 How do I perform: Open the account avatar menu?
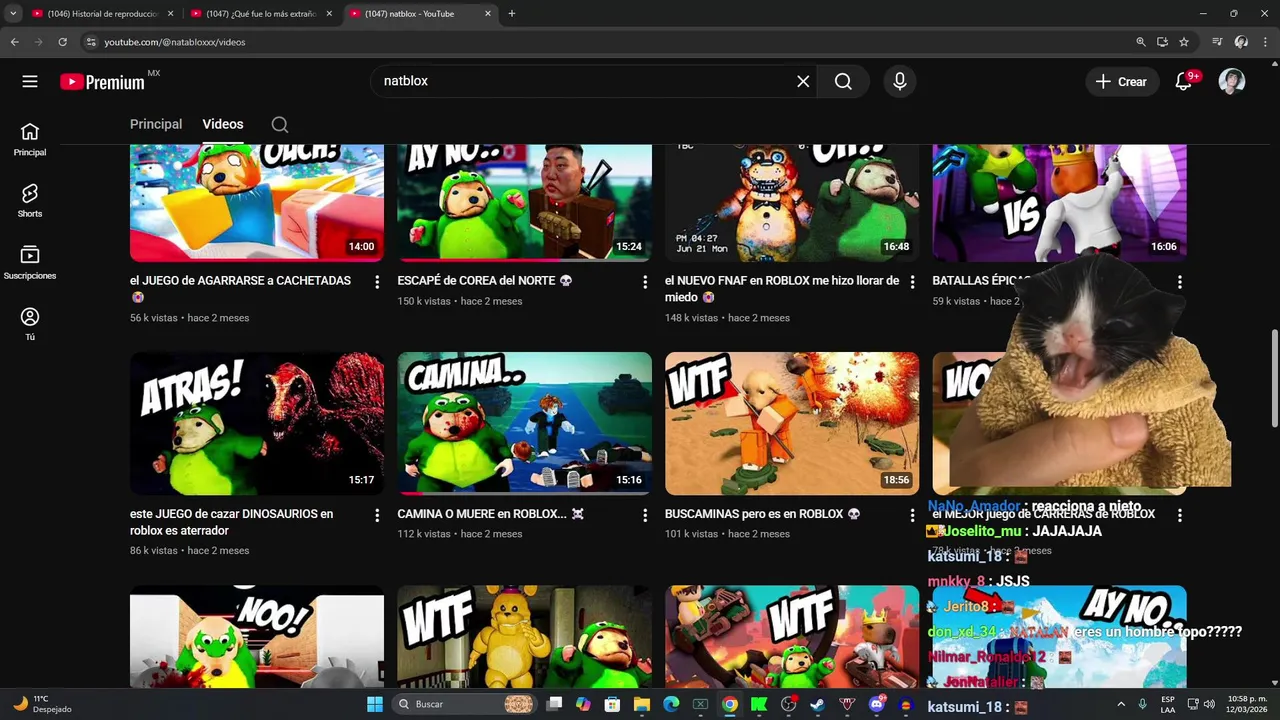coord(1232,82)
